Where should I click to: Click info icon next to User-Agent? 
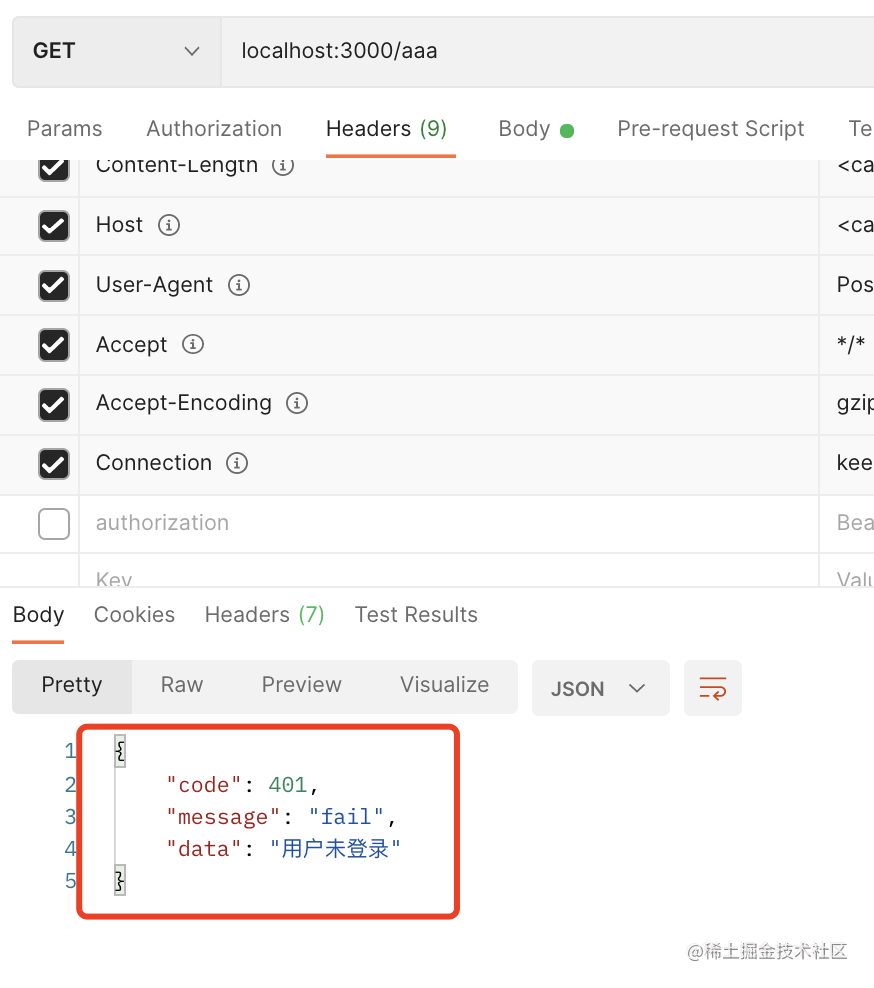[239, 285]
